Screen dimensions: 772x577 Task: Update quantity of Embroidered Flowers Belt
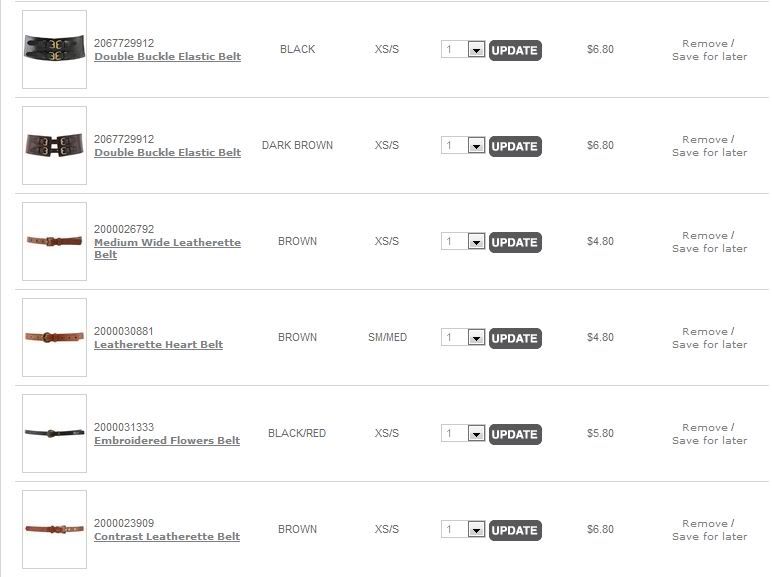pos(515,434)
